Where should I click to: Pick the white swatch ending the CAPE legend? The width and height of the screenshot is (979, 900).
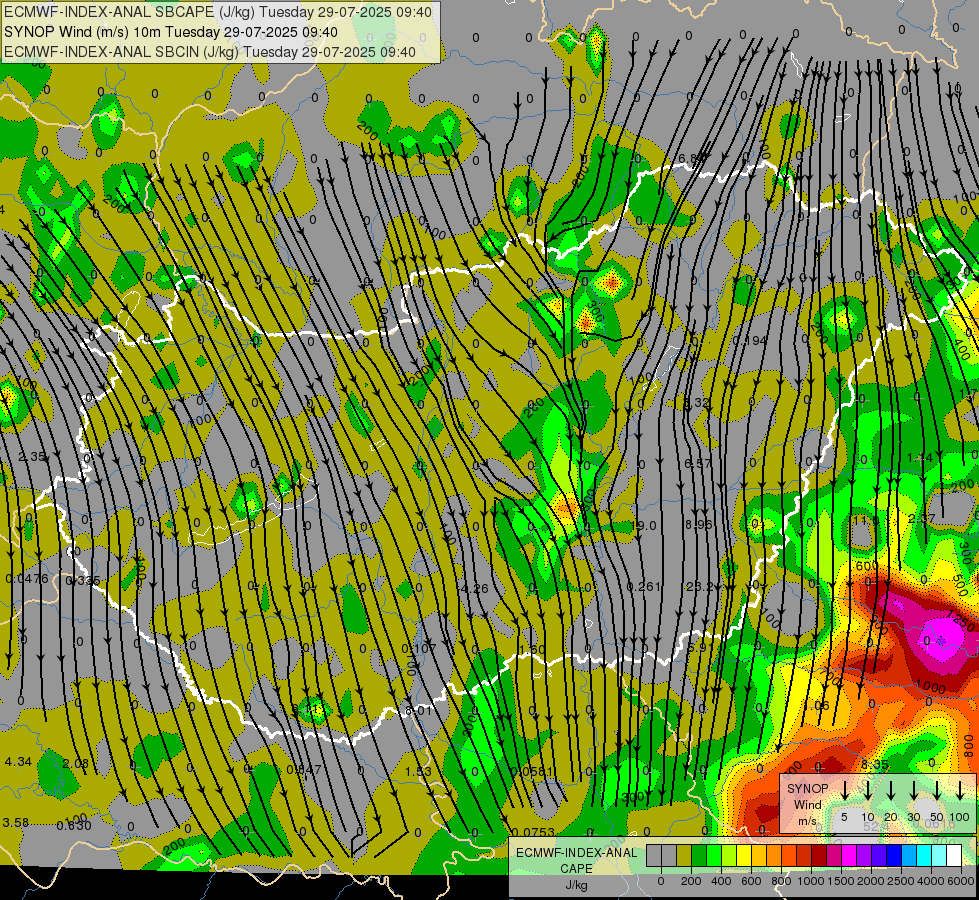(954, 856)
